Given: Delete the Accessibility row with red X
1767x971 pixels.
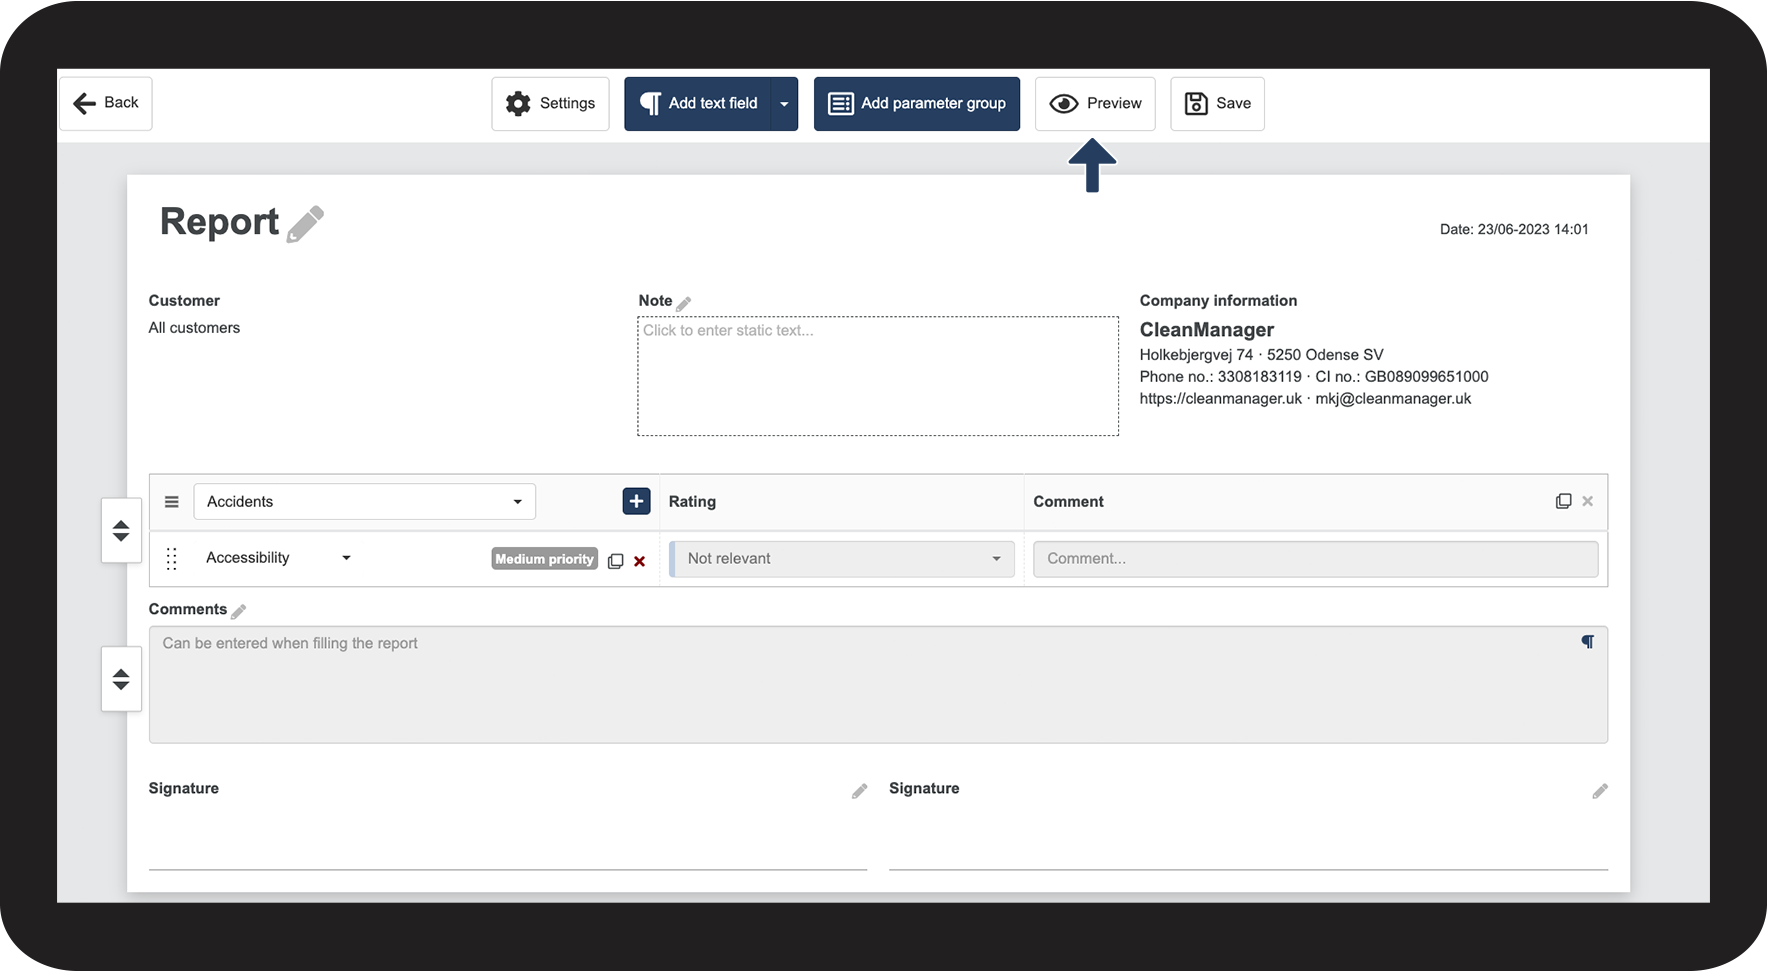Looking at the screenshot, I should 640,561.
